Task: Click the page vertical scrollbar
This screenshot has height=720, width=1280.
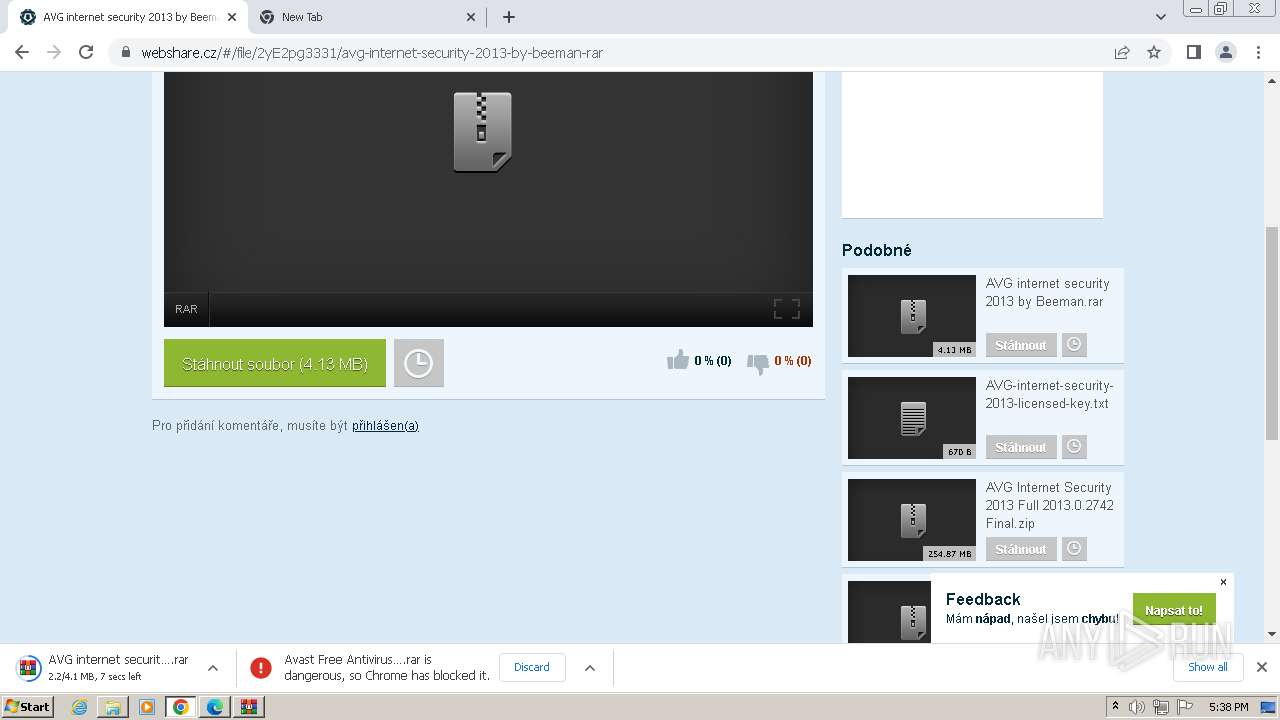Action: click(x=1272, y=333)
